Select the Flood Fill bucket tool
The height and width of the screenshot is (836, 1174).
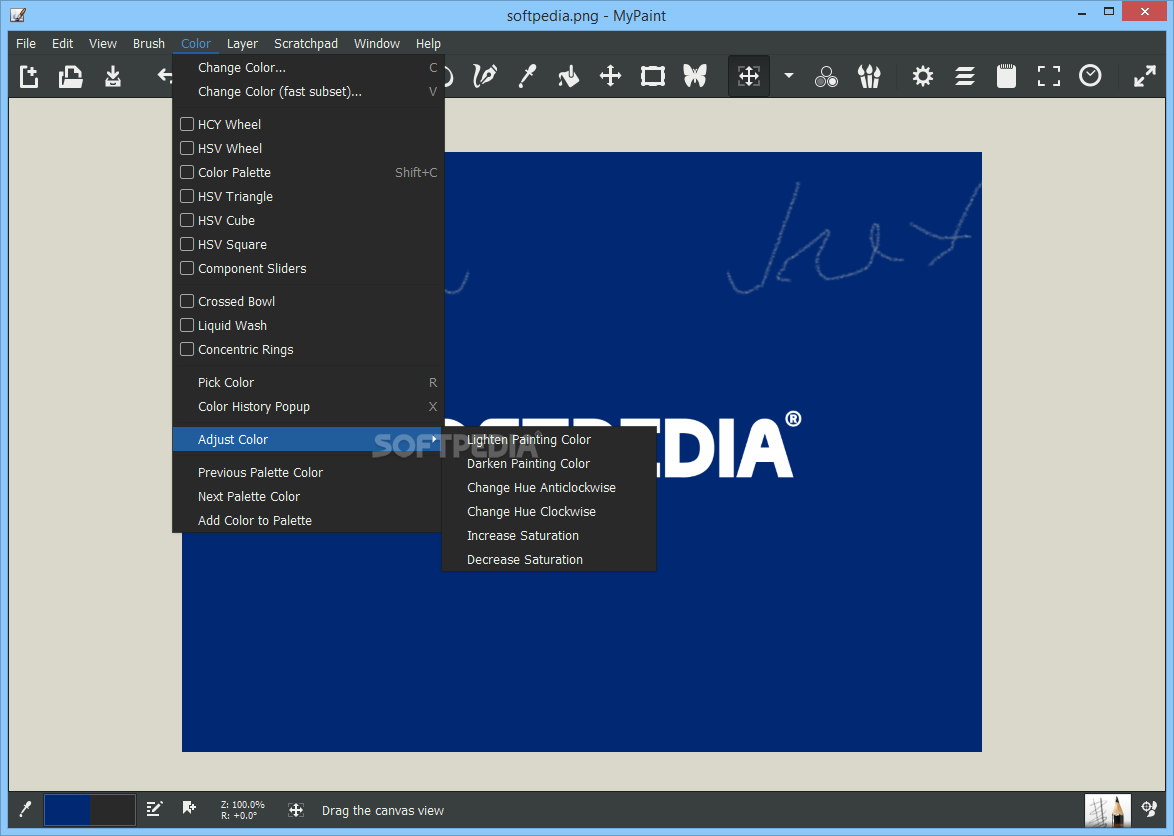[x=569, y=76]
